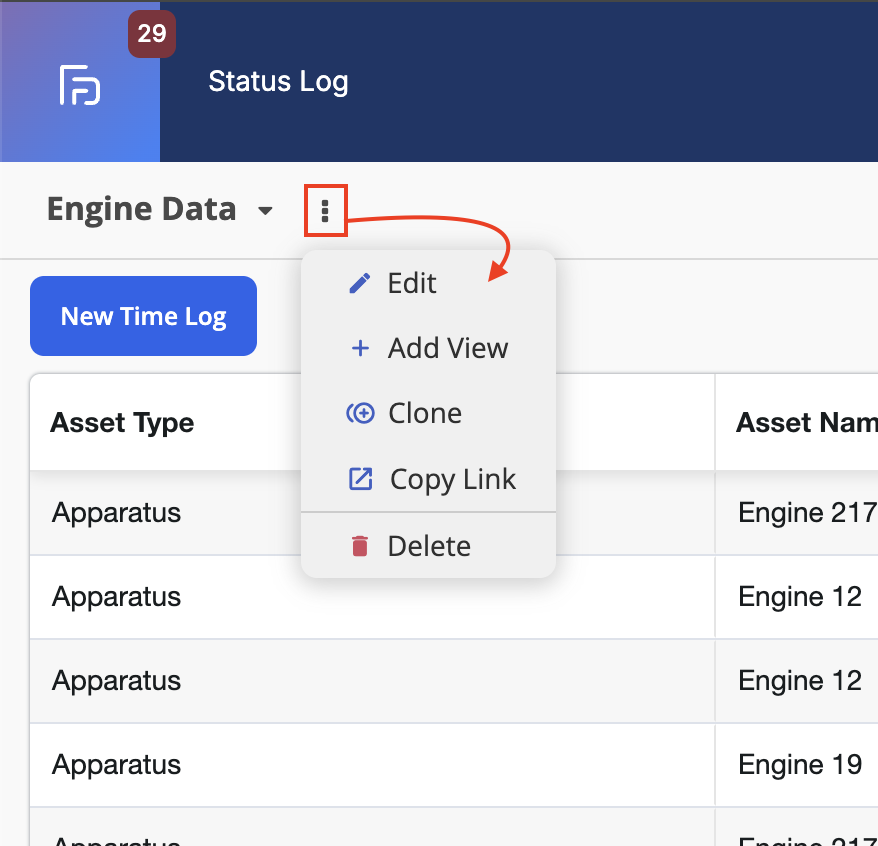The image size is (878, 846).
Task: Click the Asset Name column header
Action: pyautogui.click(x=806, y=422)
